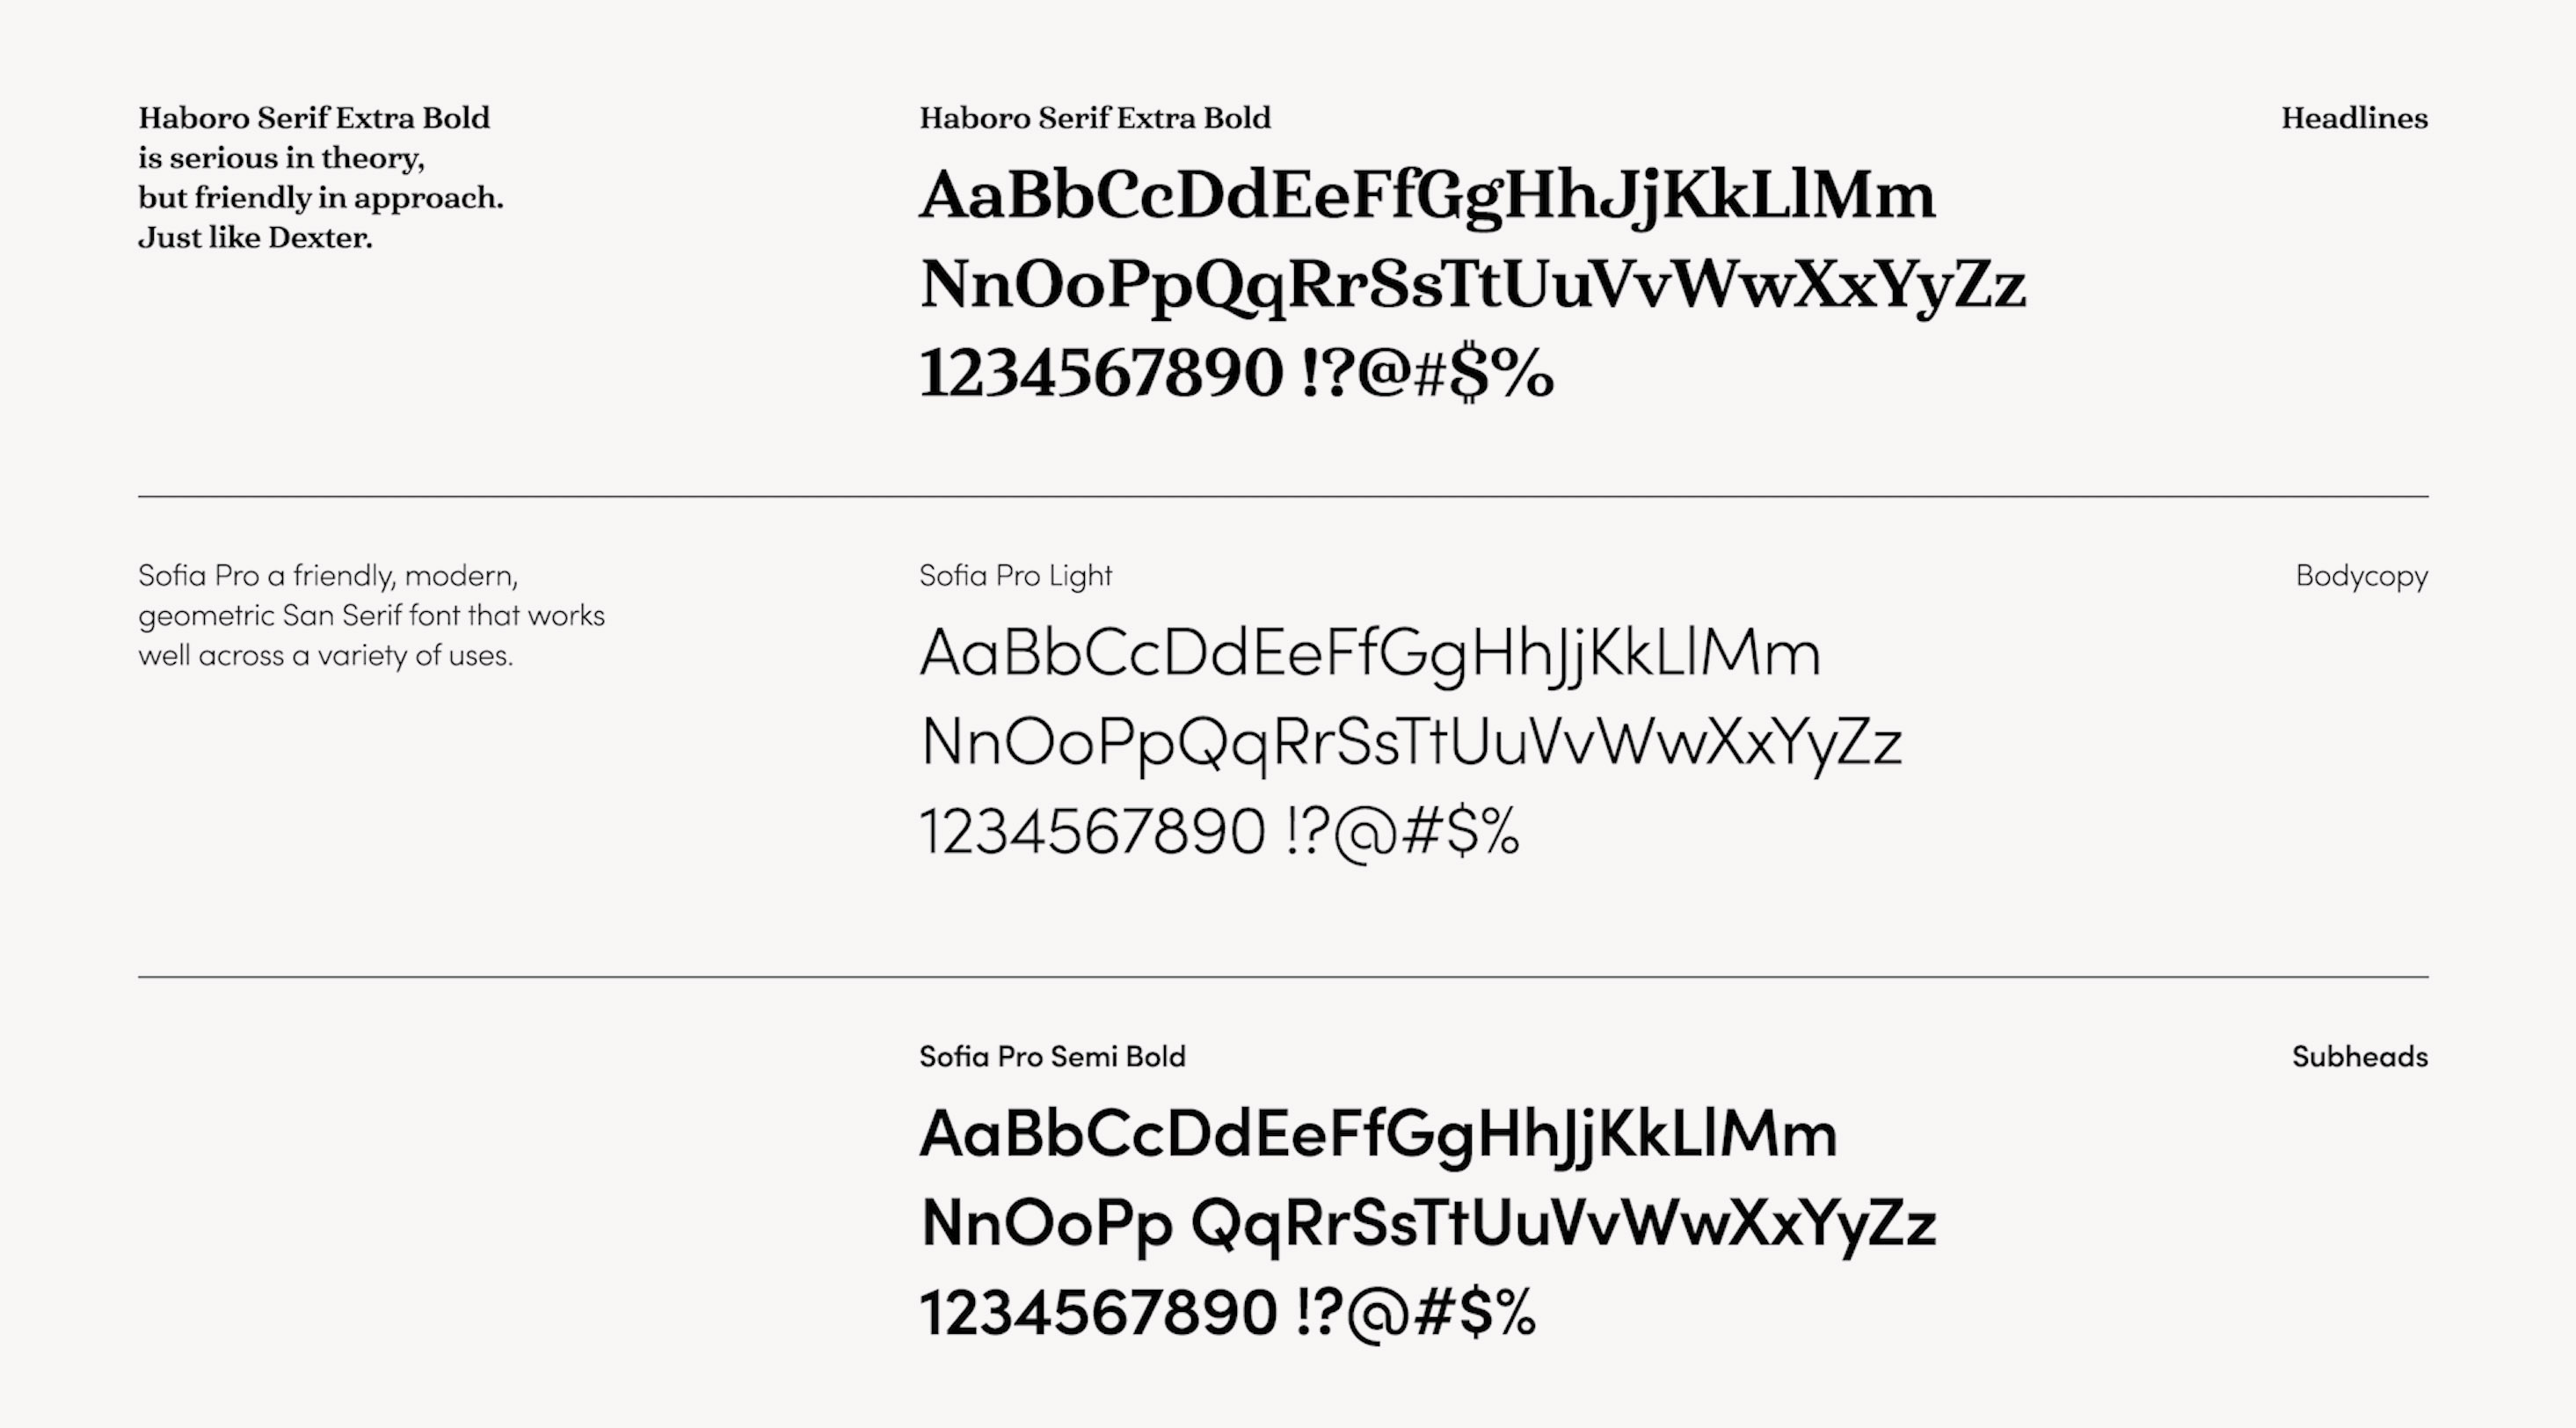This screenshot has height=1428, width=2576.
Task: Click the Subheads label
Action: tap(2359, 1057)
